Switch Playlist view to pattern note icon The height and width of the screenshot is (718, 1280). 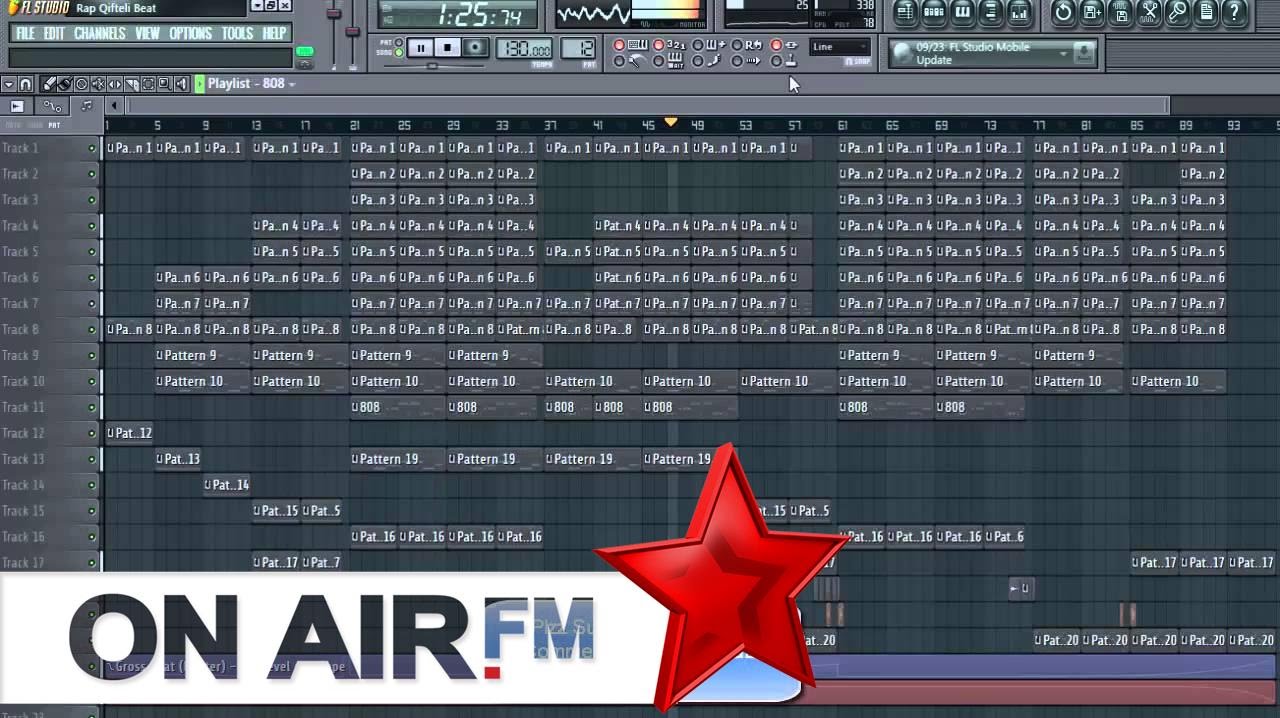click(x=87, y=106)
